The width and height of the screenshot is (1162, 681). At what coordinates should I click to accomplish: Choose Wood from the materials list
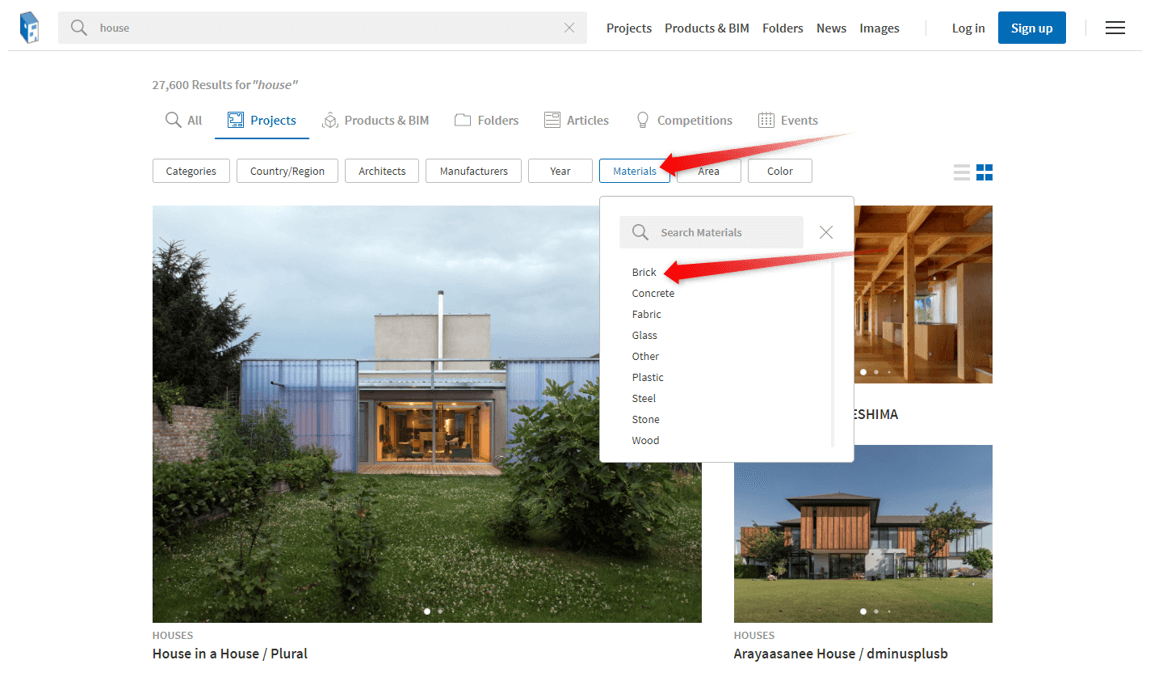coord(645,440)
